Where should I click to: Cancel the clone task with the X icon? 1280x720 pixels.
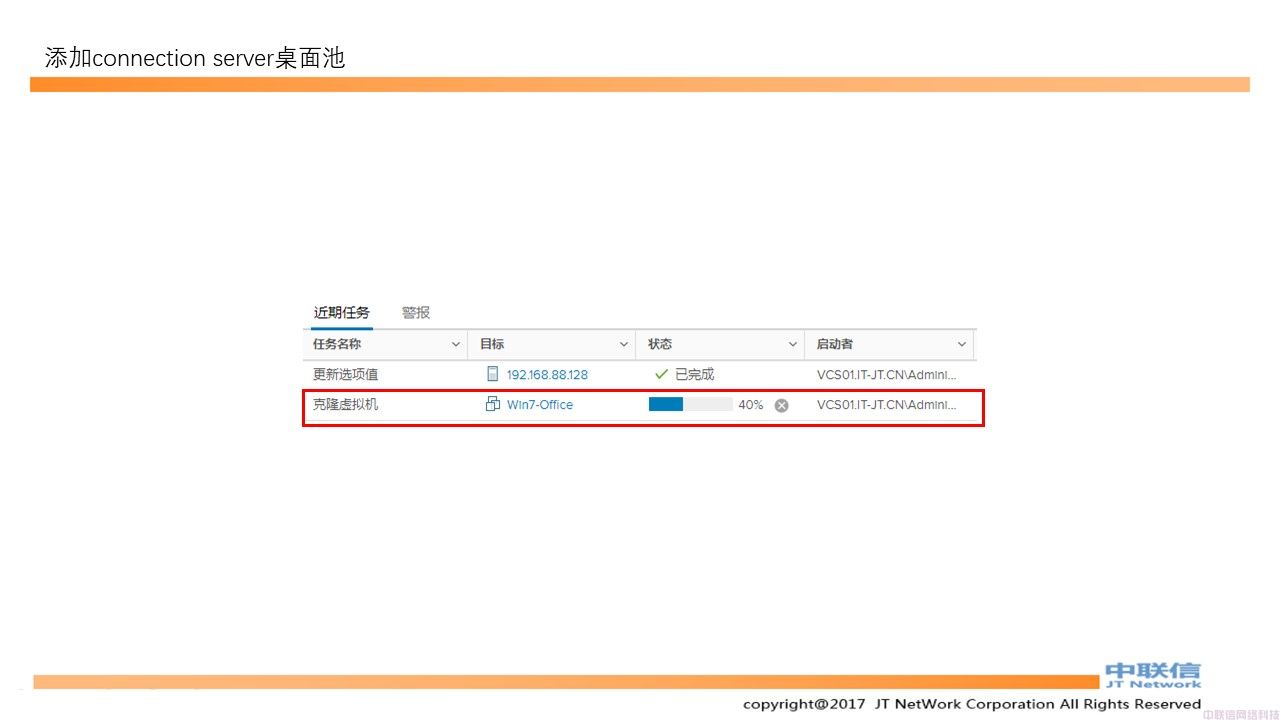pyautogui.click(x=782, y=405)
